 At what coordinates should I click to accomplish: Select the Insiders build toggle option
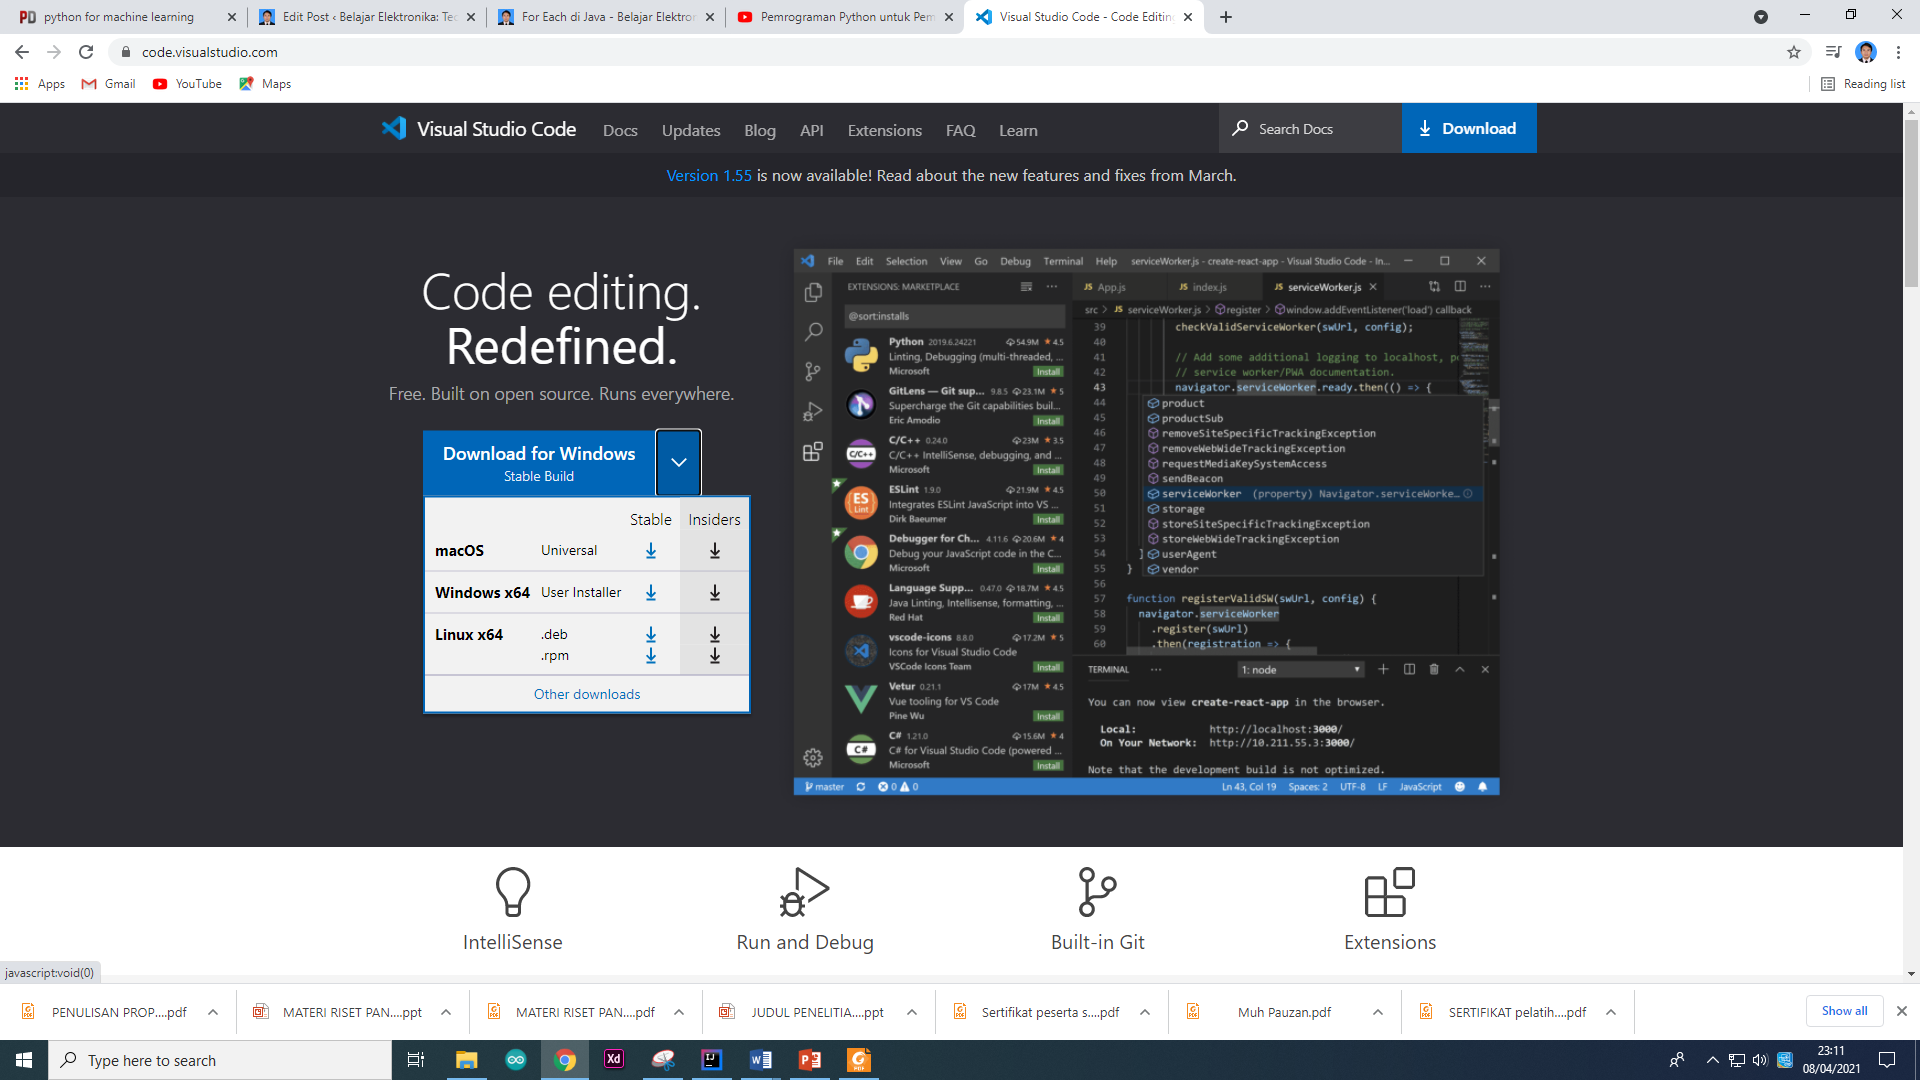[x=712, y=518]
